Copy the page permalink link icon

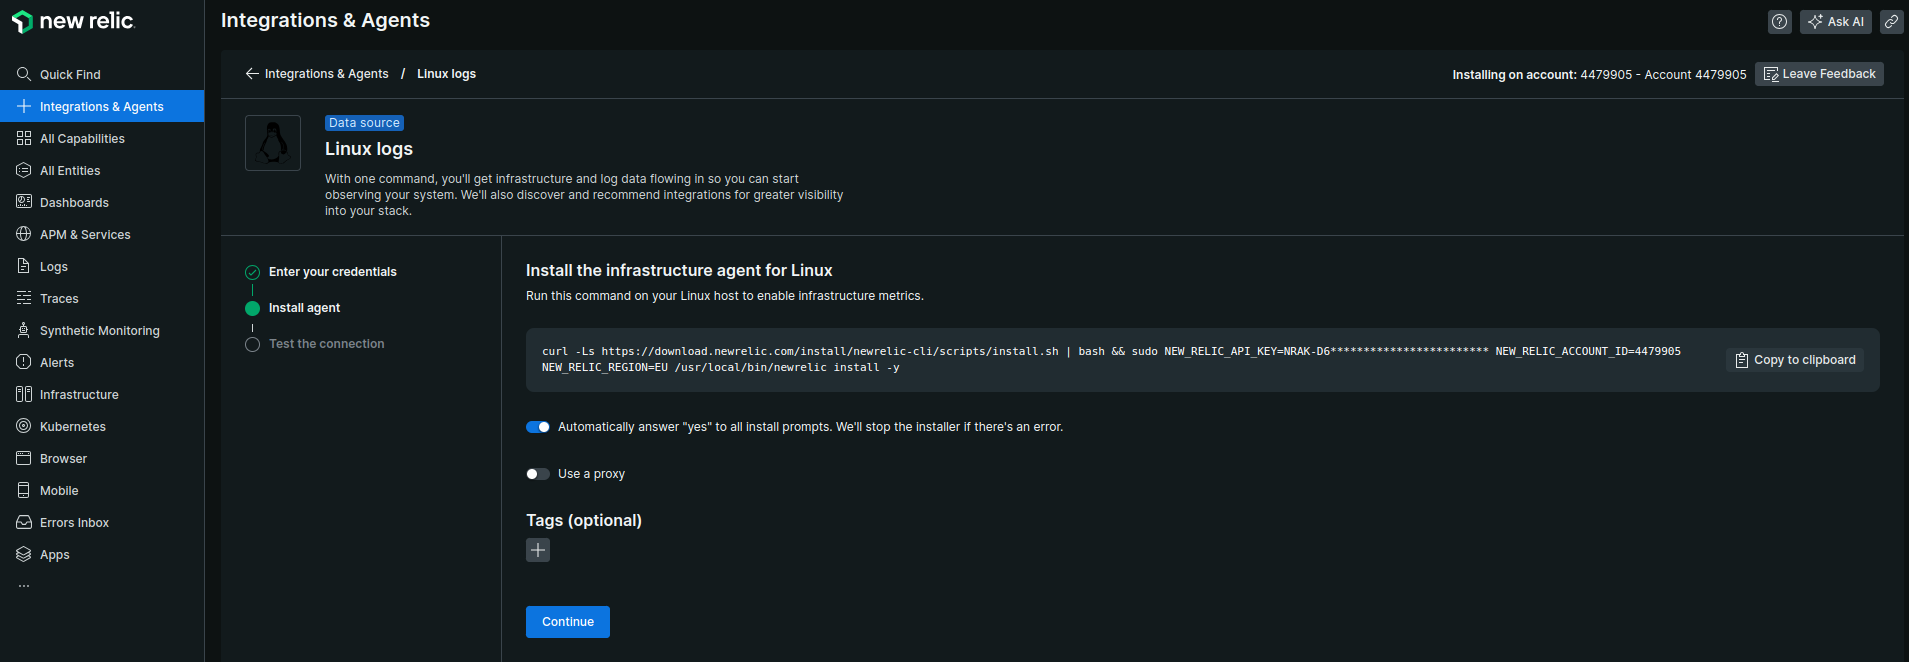click(x=1892, y=21)
